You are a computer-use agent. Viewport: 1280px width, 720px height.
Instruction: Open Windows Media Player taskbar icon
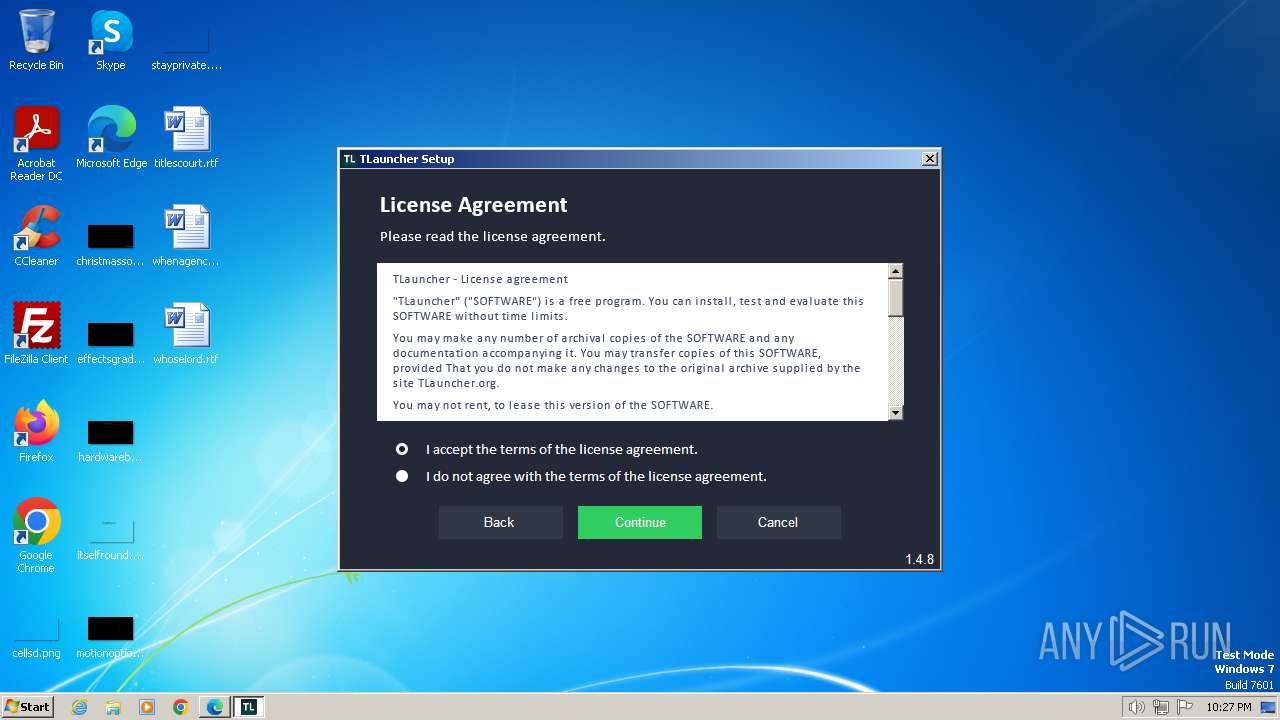[147, 707]
